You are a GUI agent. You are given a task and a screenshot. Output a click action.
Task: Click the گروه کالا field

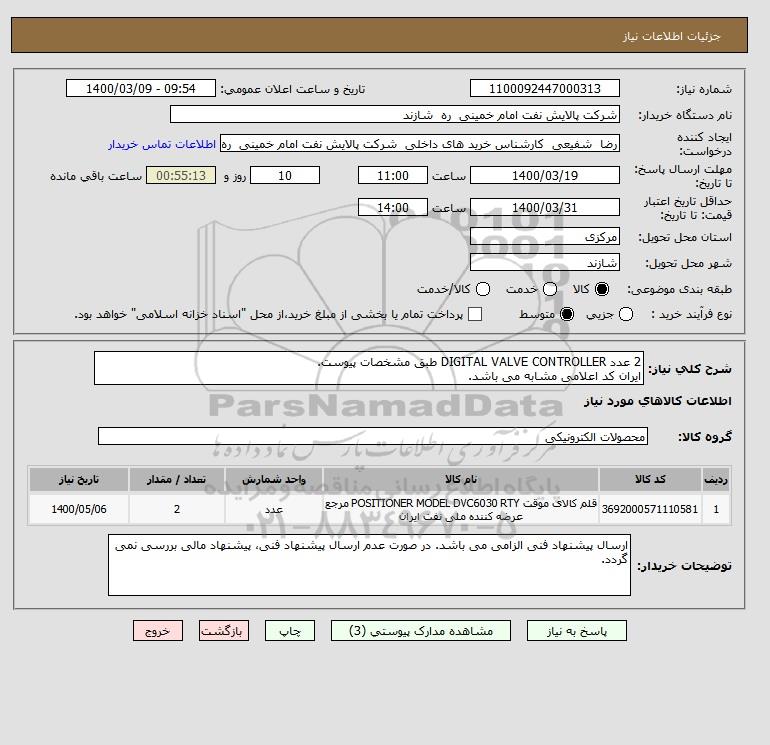click(x=373, y=436)
